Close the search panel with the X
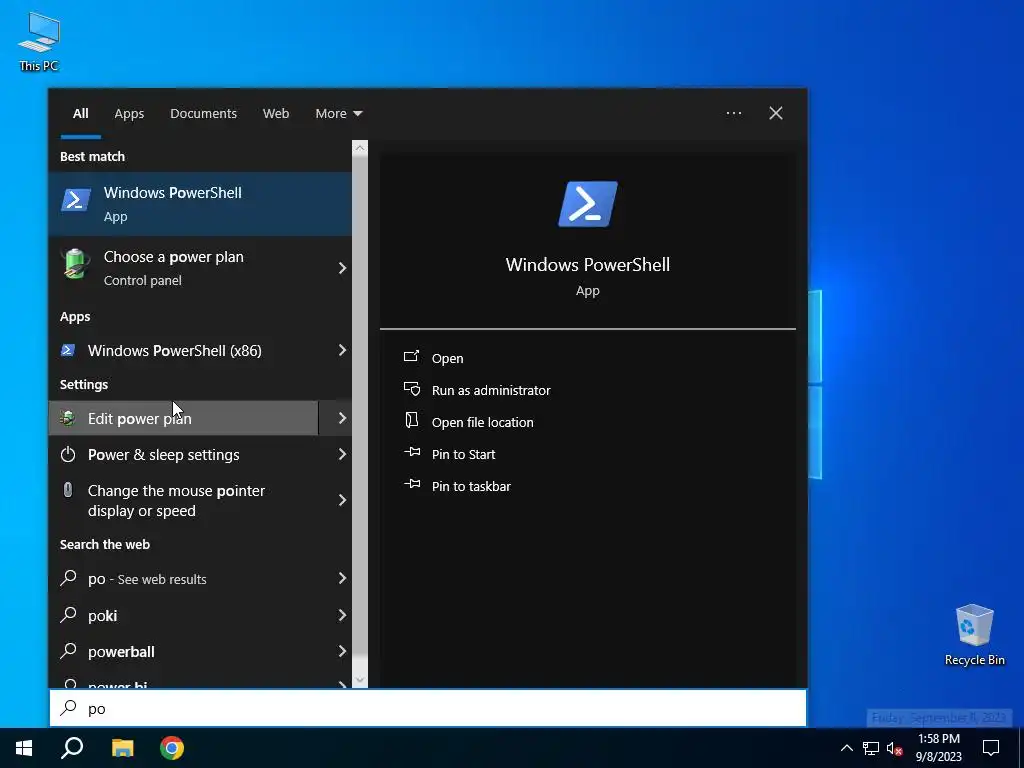 pos(776,113)
